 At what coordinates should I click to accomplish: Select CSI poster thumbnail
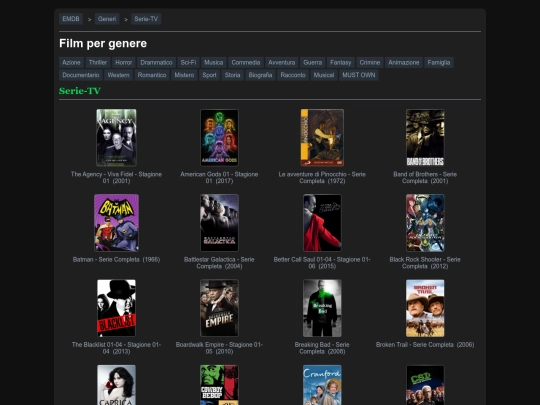pyautogui.click(x=425, y=385)
